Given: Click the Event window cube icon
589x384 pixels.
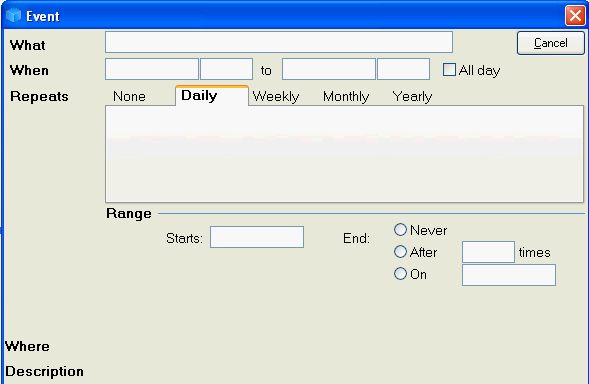Looking at the screenshot, I should click(14, 16).
